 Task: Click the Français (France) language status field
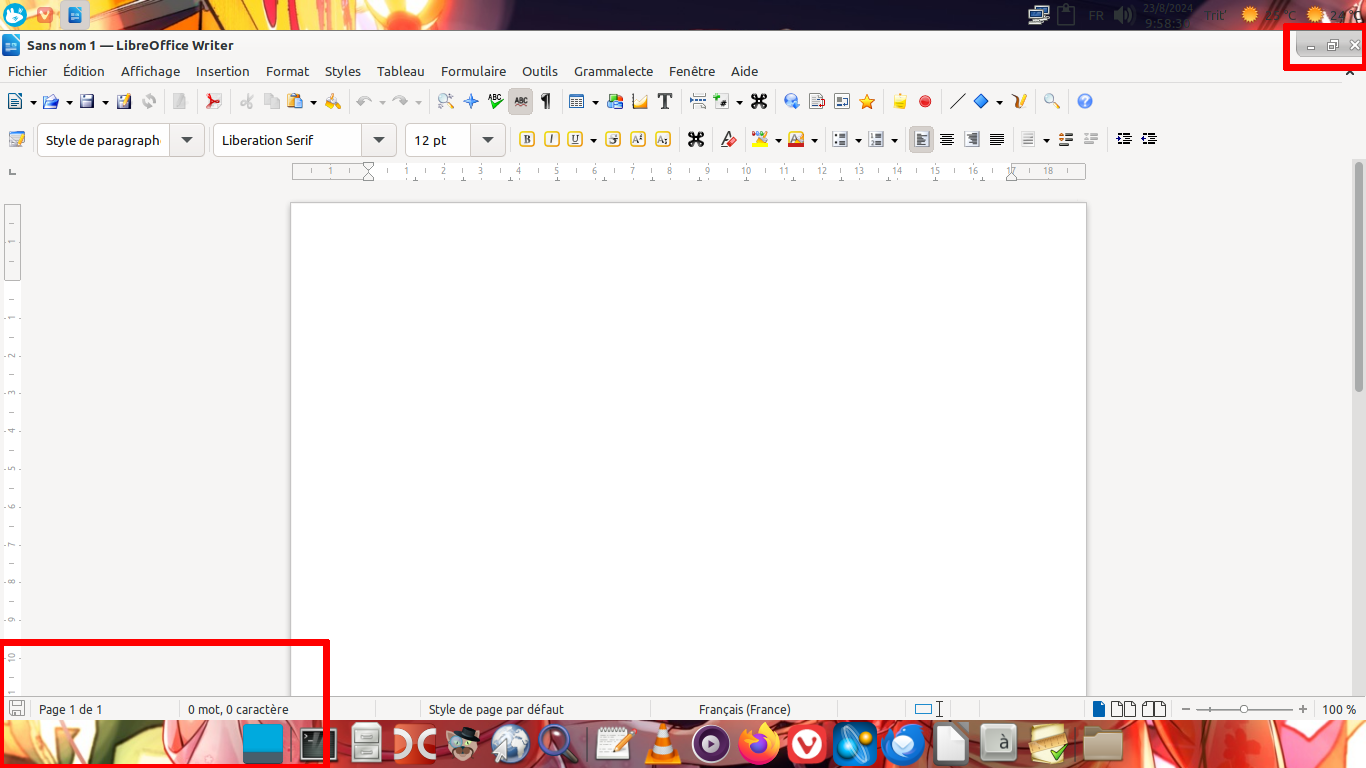click(744, 709)
